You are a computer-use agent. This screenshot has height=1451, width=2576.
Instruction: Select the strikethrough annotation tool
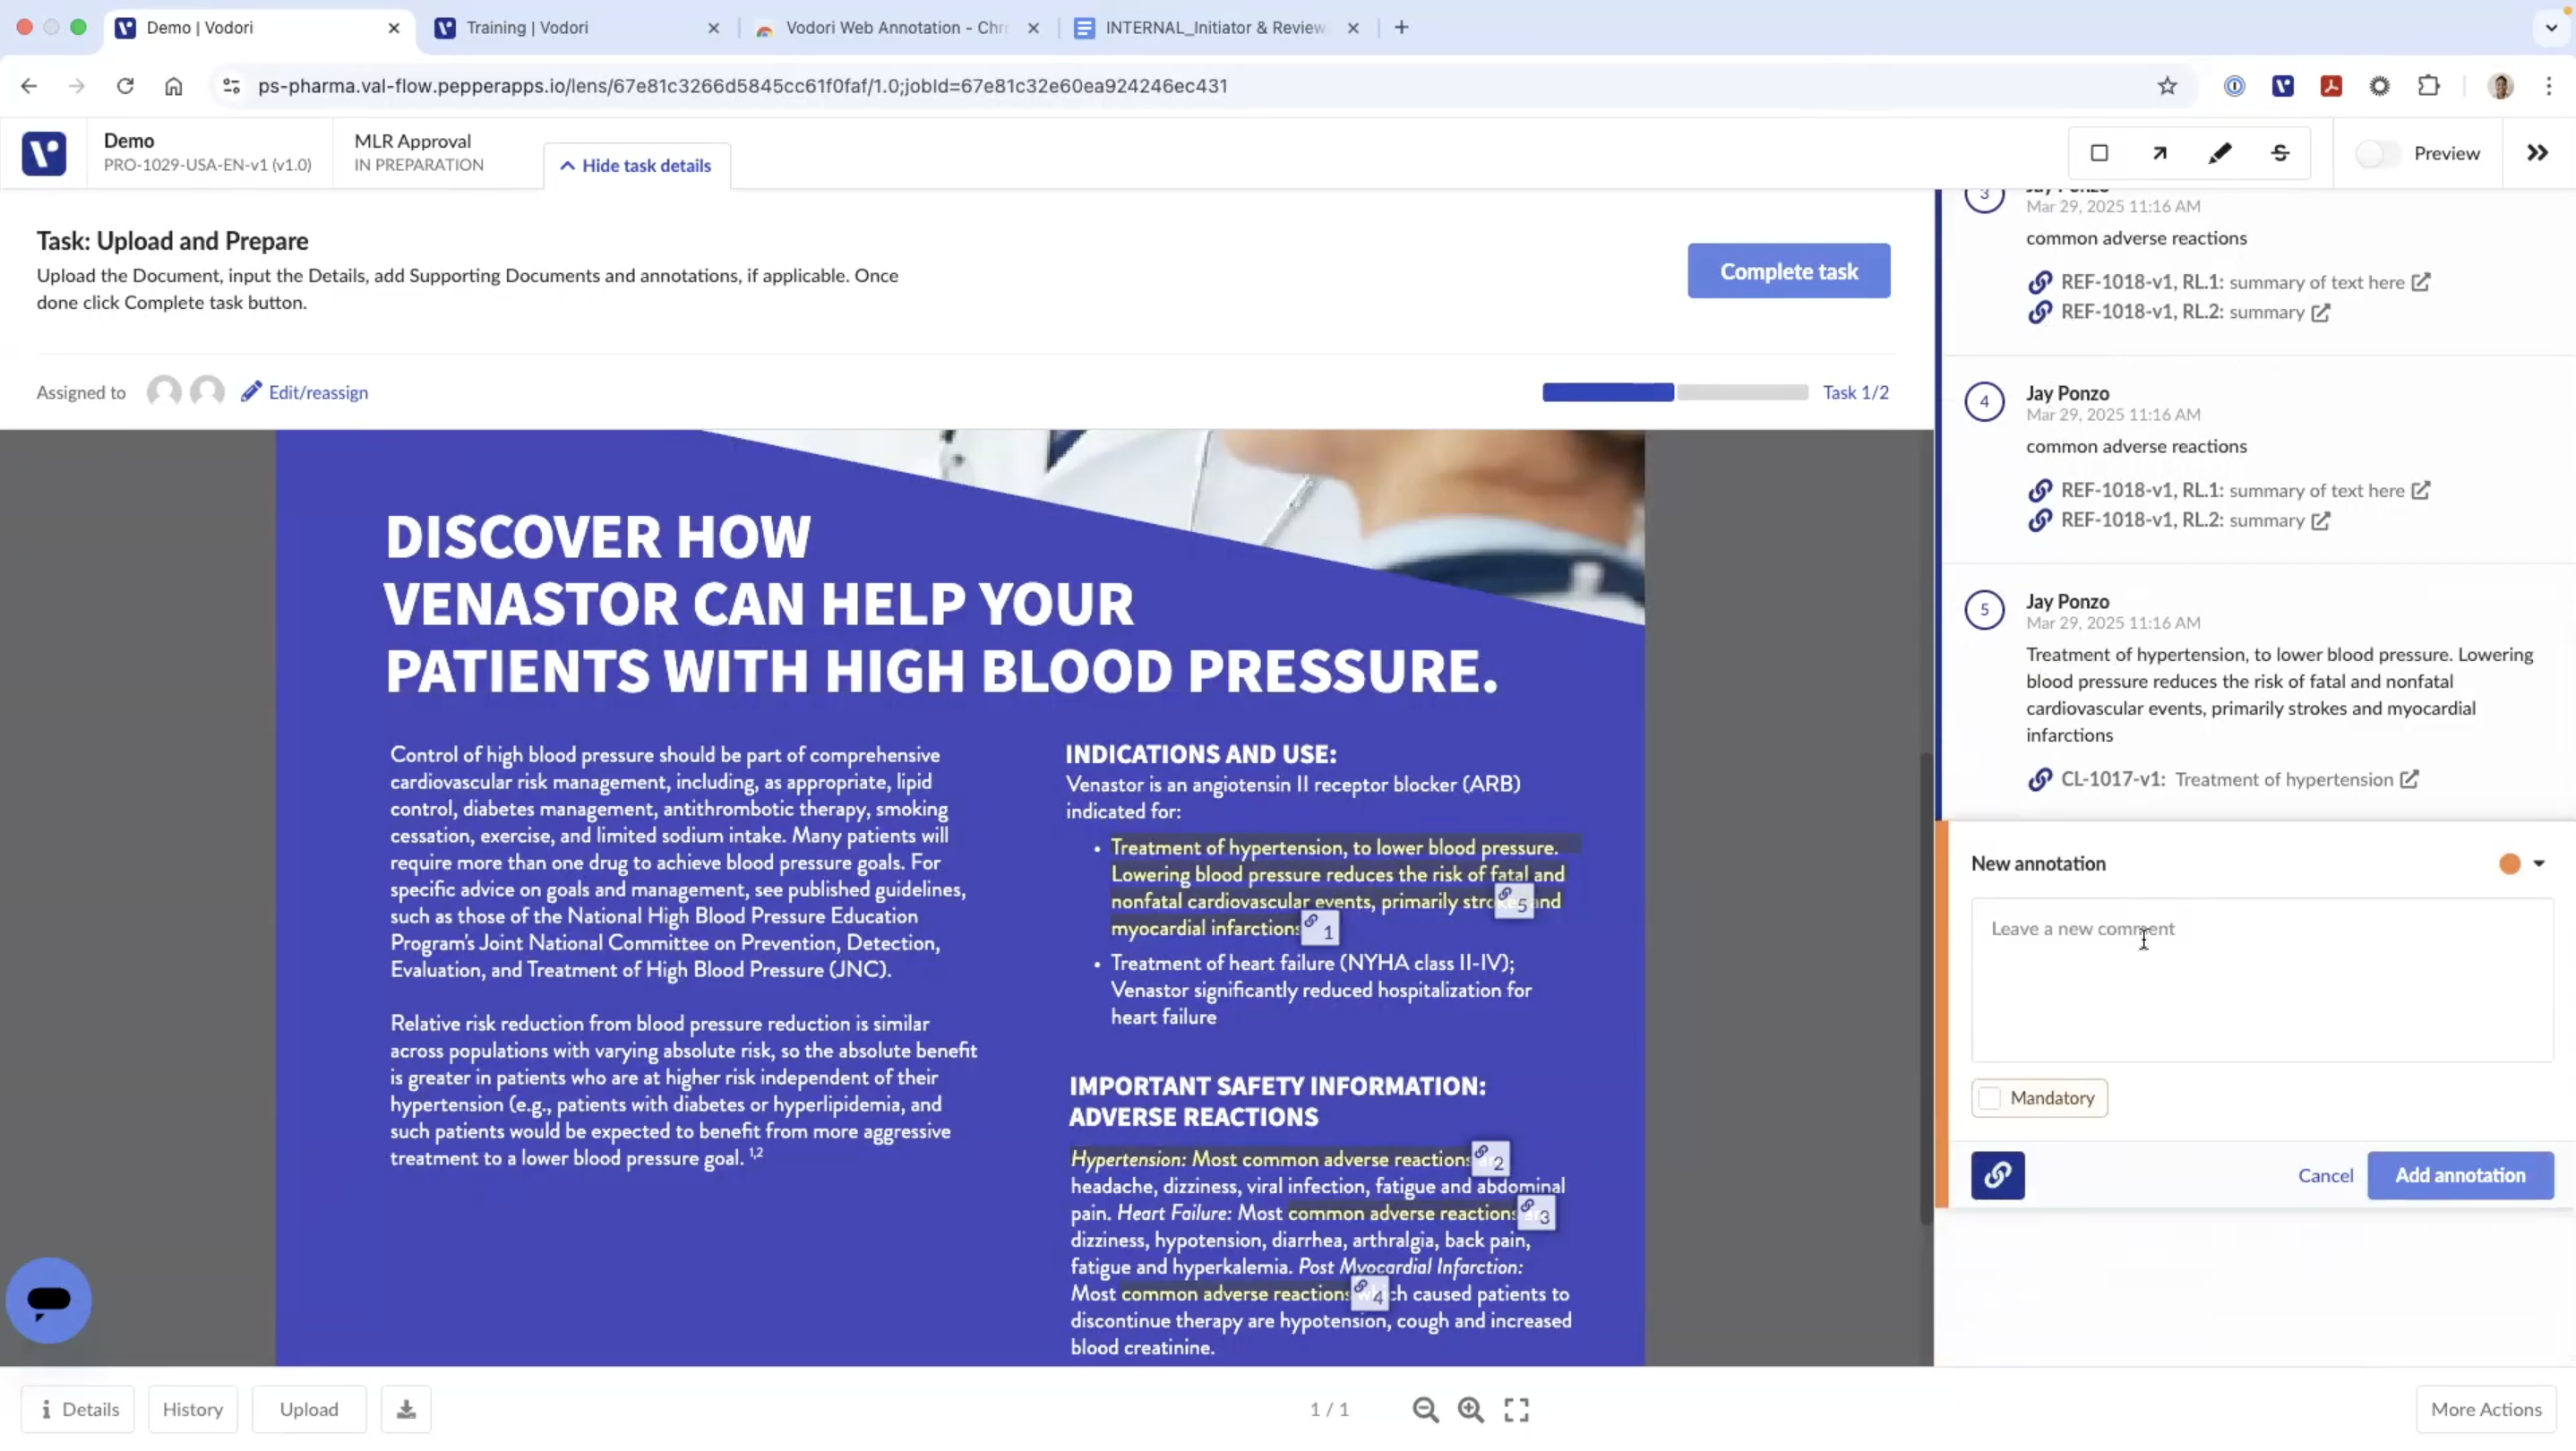tap(2280, 153)
